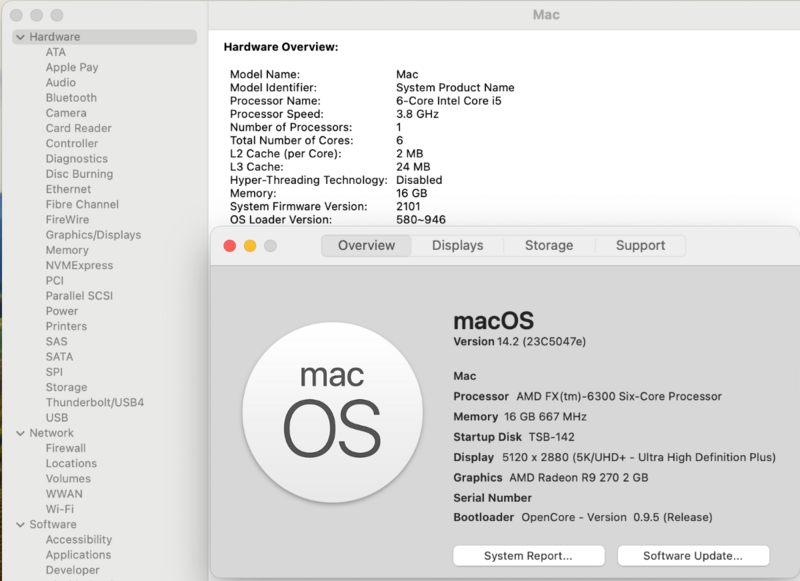This screenshot has height=581, width=800.
Task: Switch to the Overview tab
Action: tap(366, 245)
